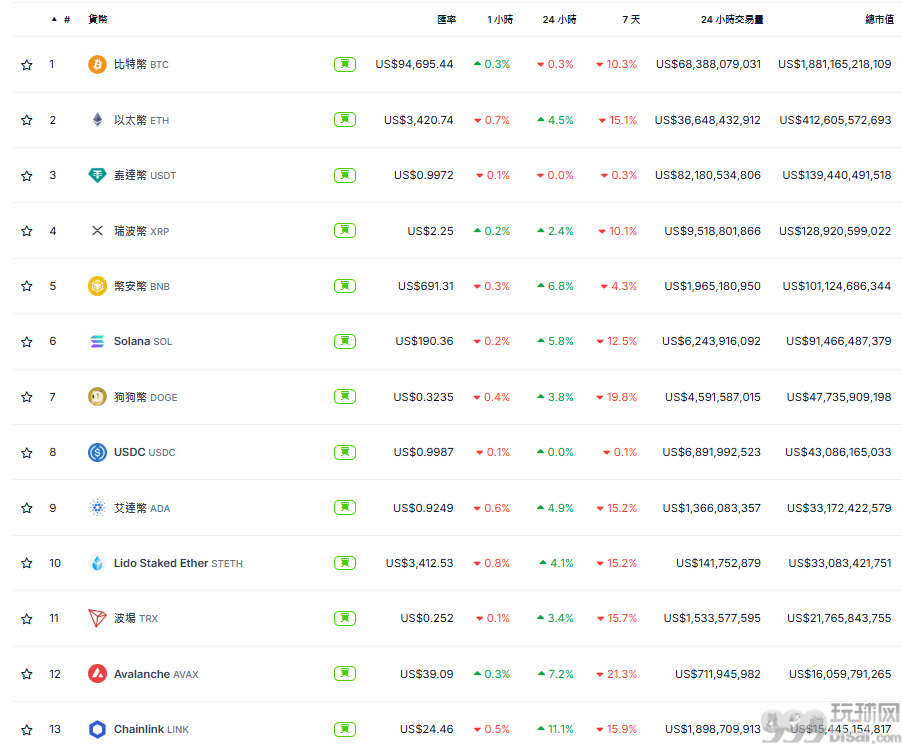The width and height of the screenshot is (902, 744).
Task: Click the green buy button for TRX
Action: (345, 618)
